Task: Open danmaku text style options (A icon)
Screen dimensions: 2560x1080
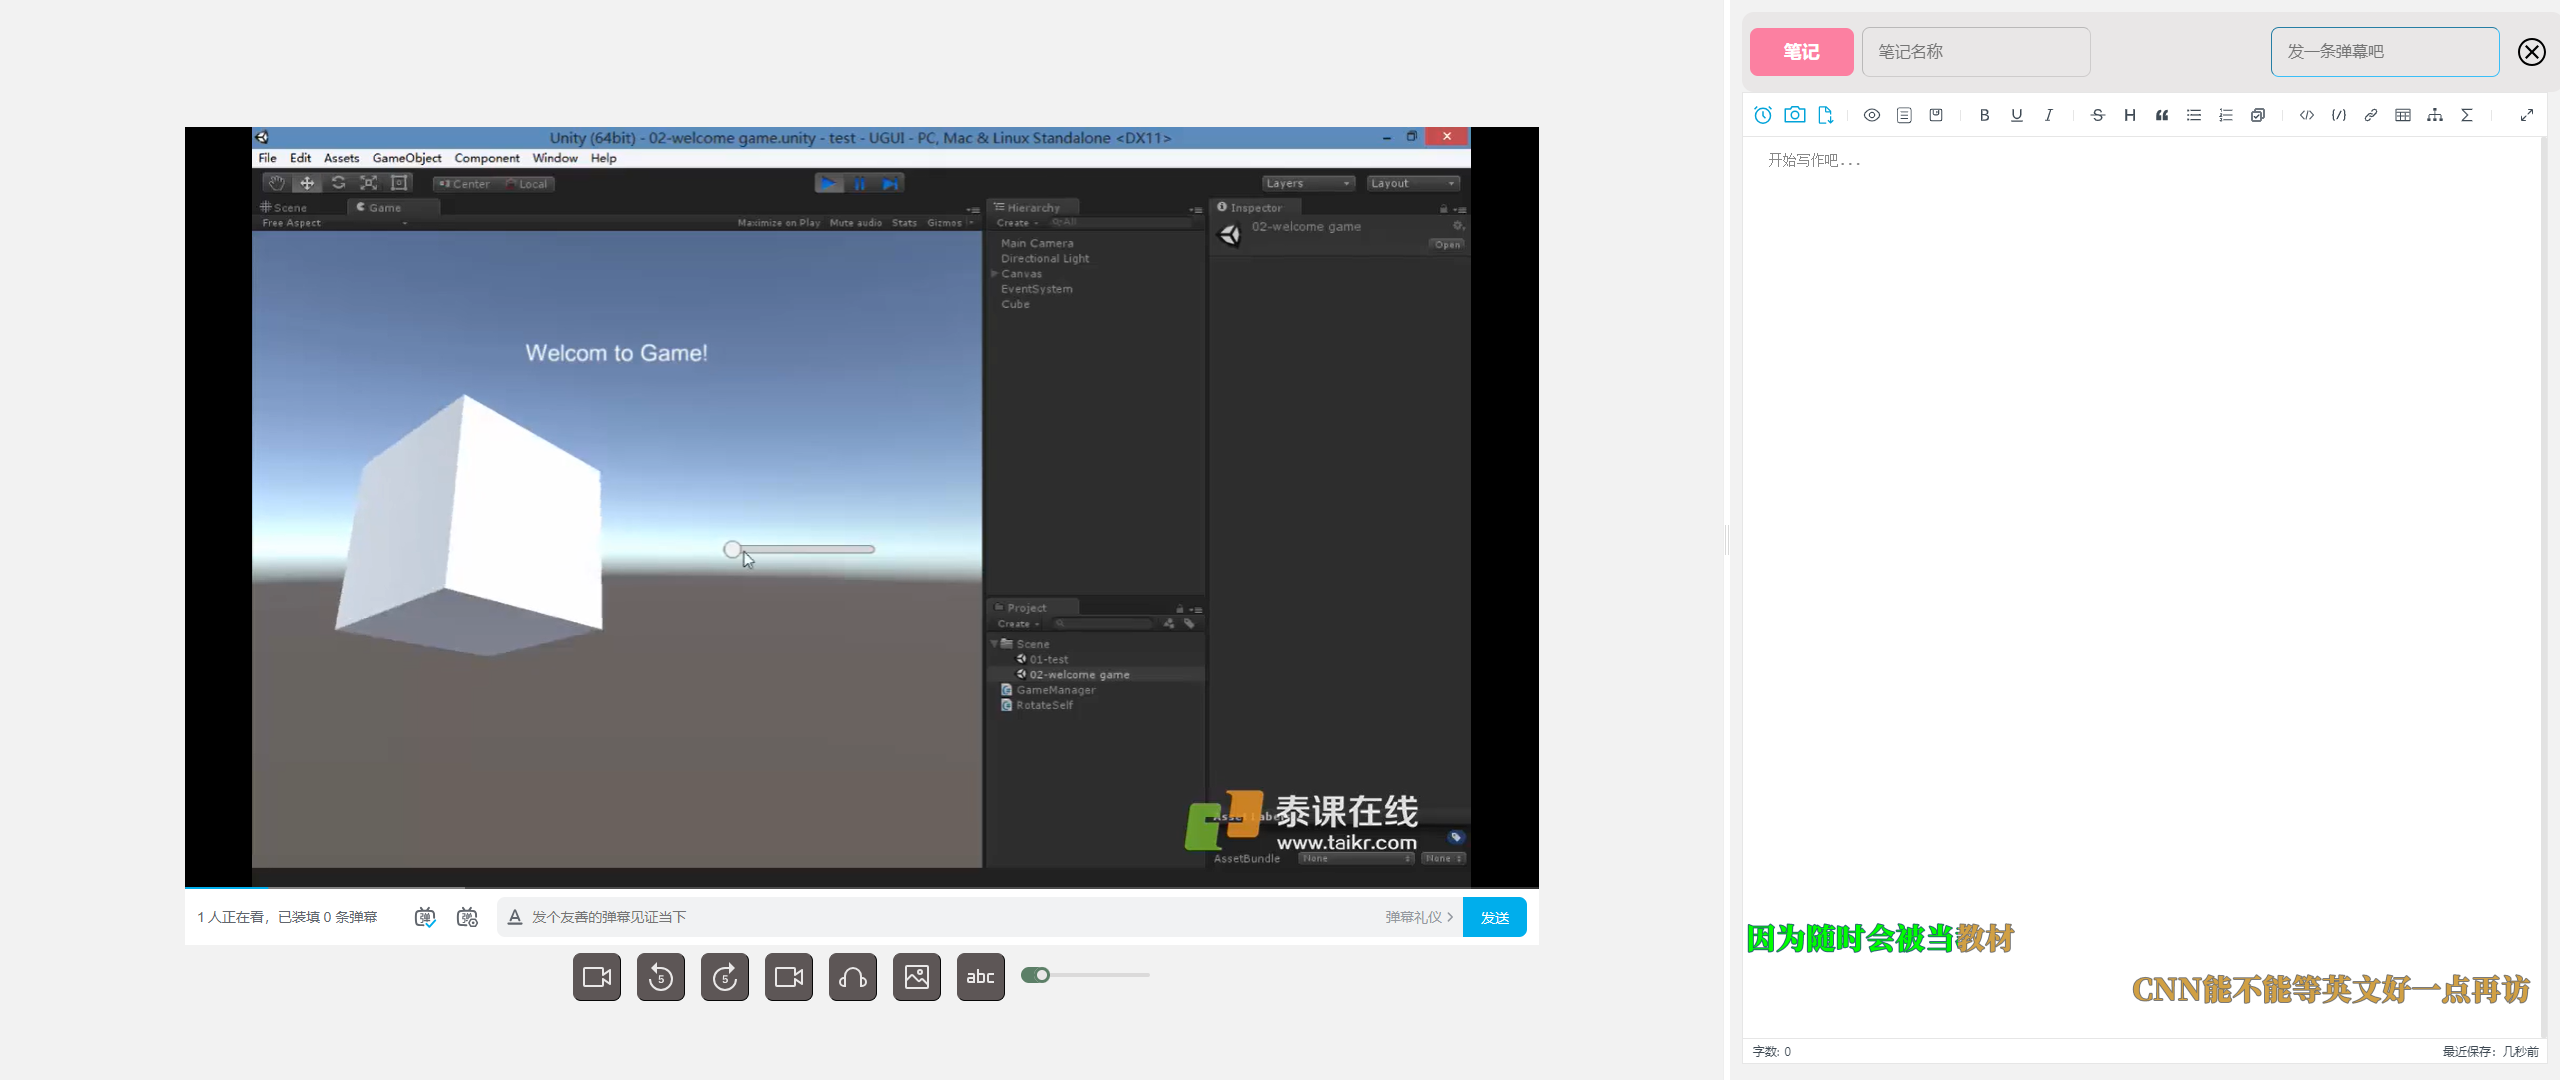Action: [x=515, y=917]
